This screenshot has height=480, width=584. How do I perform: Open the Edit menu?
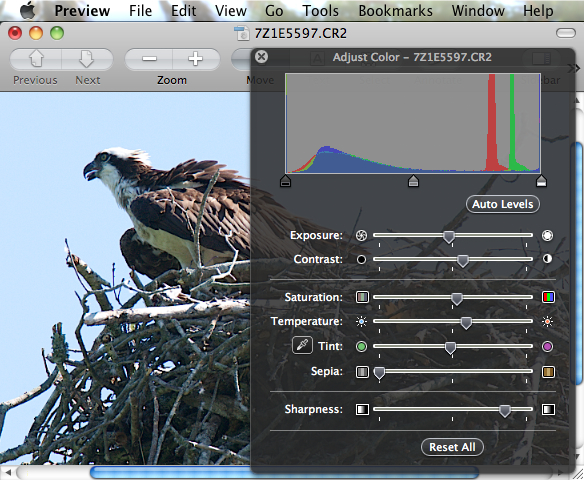coord(183,10)
